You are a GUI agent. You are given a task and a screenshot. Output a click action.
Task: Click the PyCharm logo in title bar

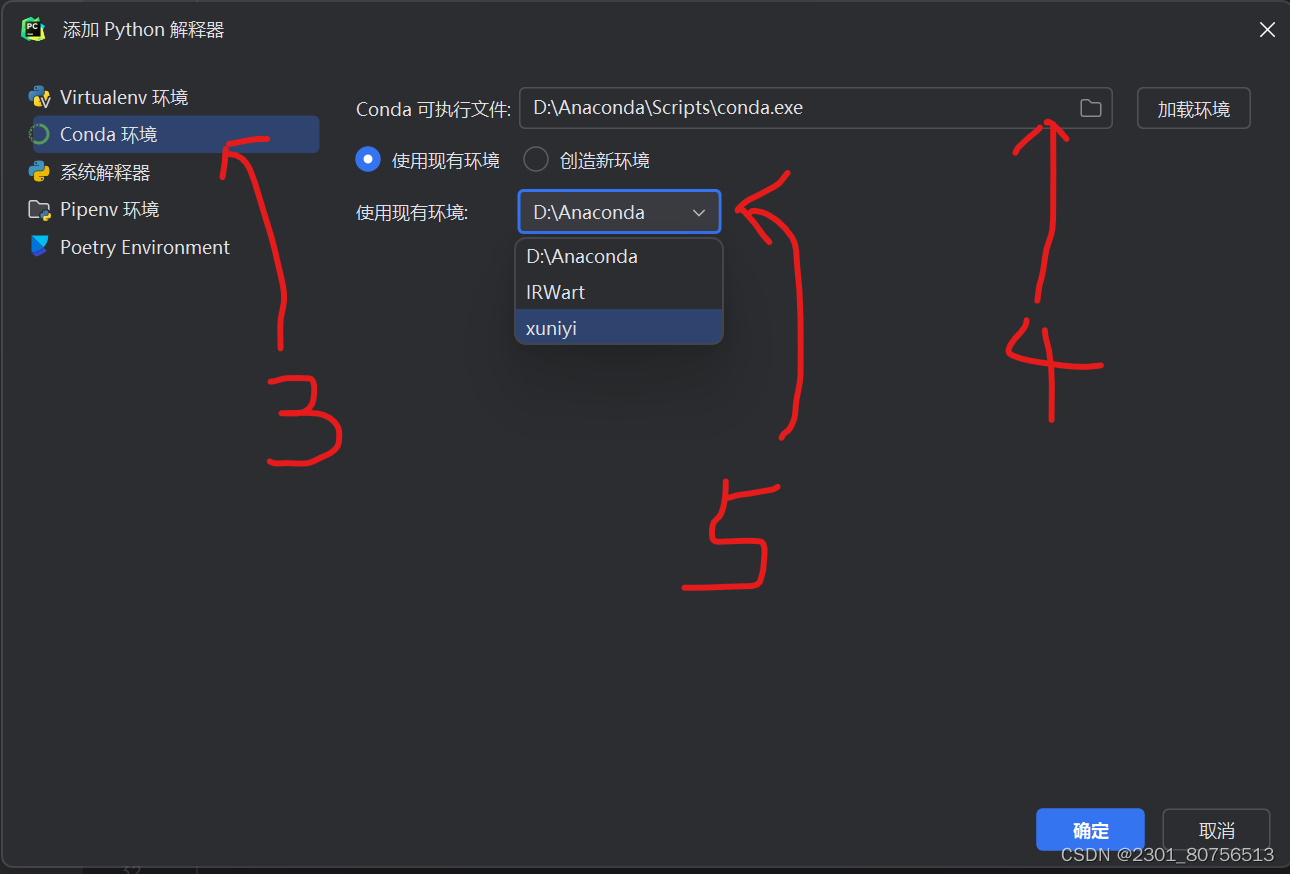pos(35,29)
